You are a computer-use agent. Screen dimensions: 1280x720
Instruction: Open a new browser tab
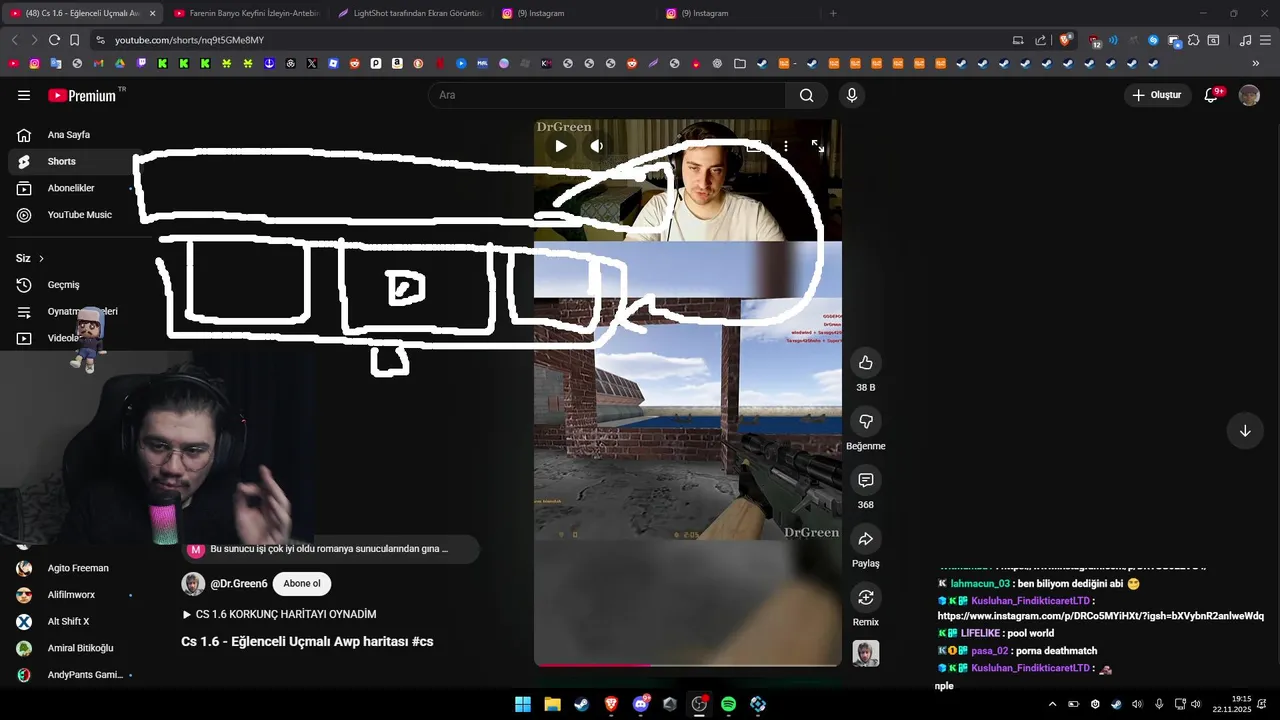tap(833, 13)
